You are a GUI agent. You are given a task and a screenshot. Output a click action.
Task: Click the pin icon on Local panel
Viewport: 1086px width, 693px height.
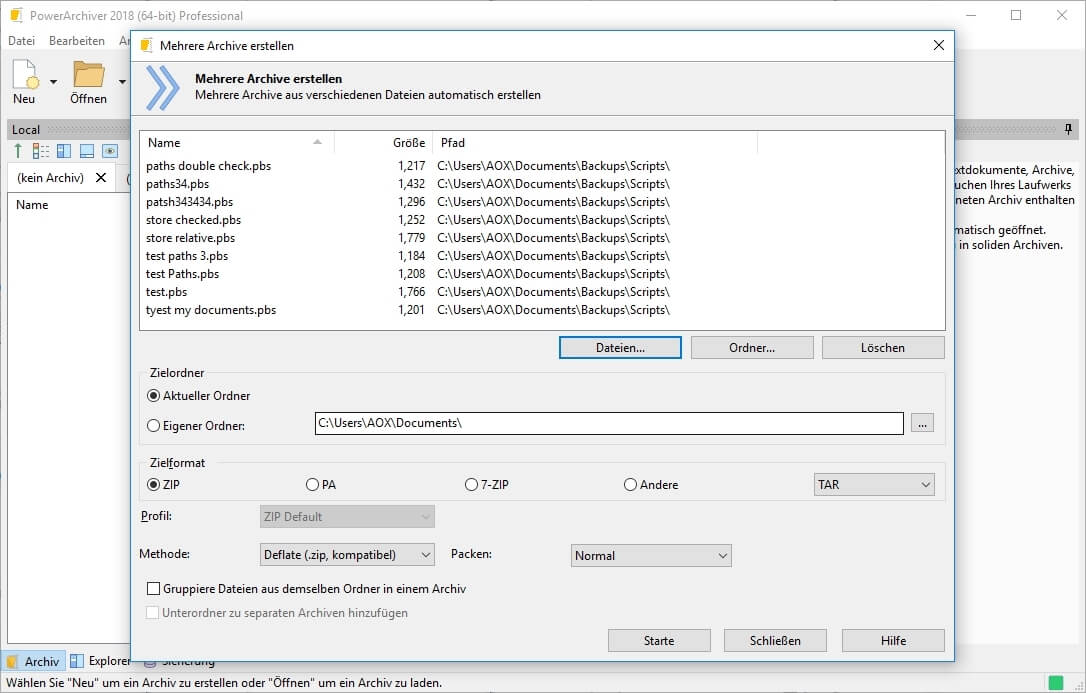click(x=1068, y=130)
